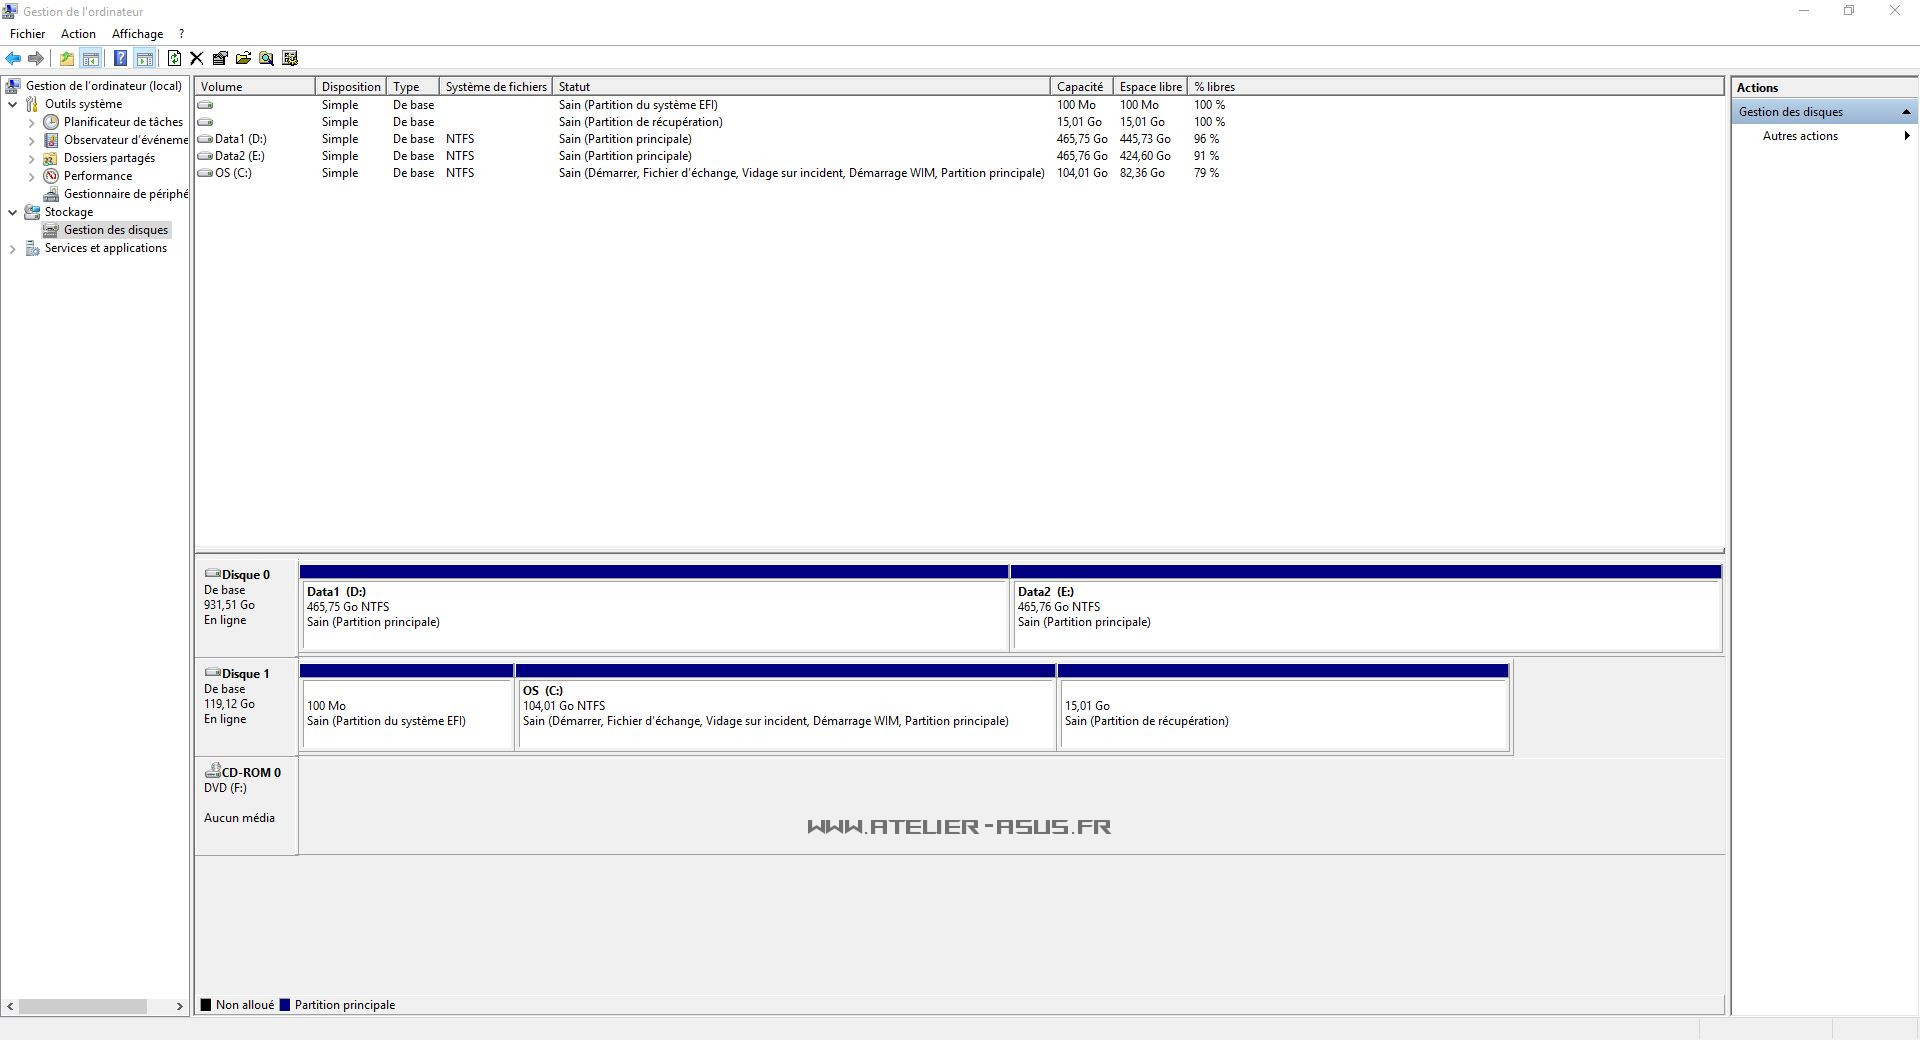This screenshot has height=1040, width=1920.
Task: Click the Data1 (D:) volume icon in list
Action: 206,139
